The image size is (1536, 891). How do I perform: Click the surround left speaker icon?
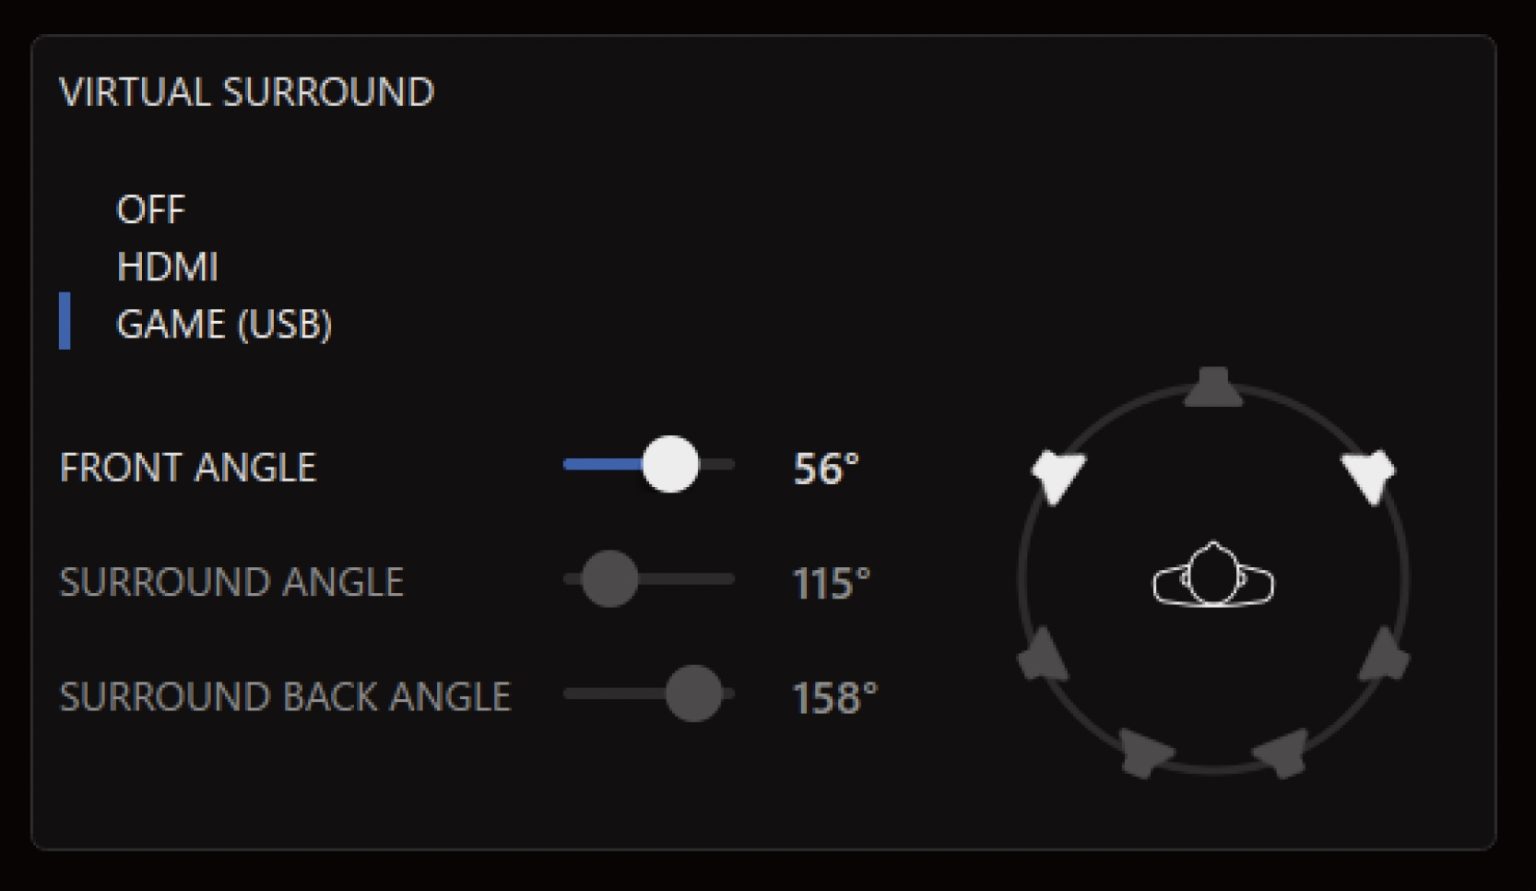(1043, 656)
